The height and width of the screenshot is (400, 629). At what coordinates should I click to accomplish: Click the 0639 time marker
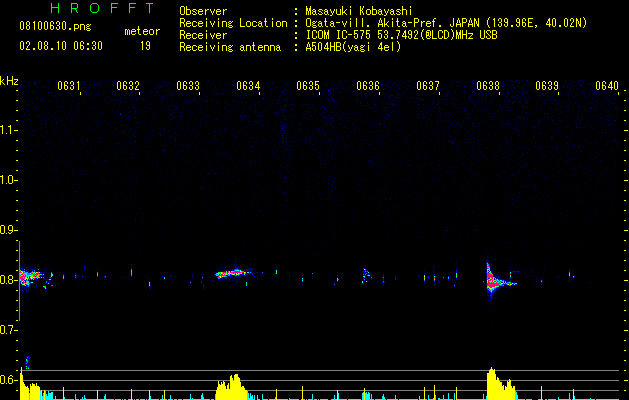point(547,86)
